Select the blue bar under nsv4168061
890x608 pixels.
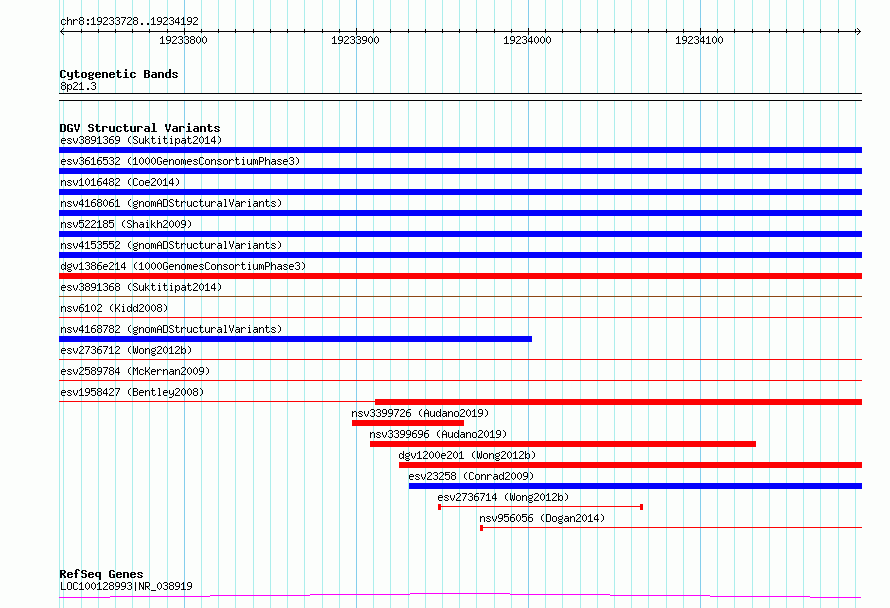coord(460,213)
